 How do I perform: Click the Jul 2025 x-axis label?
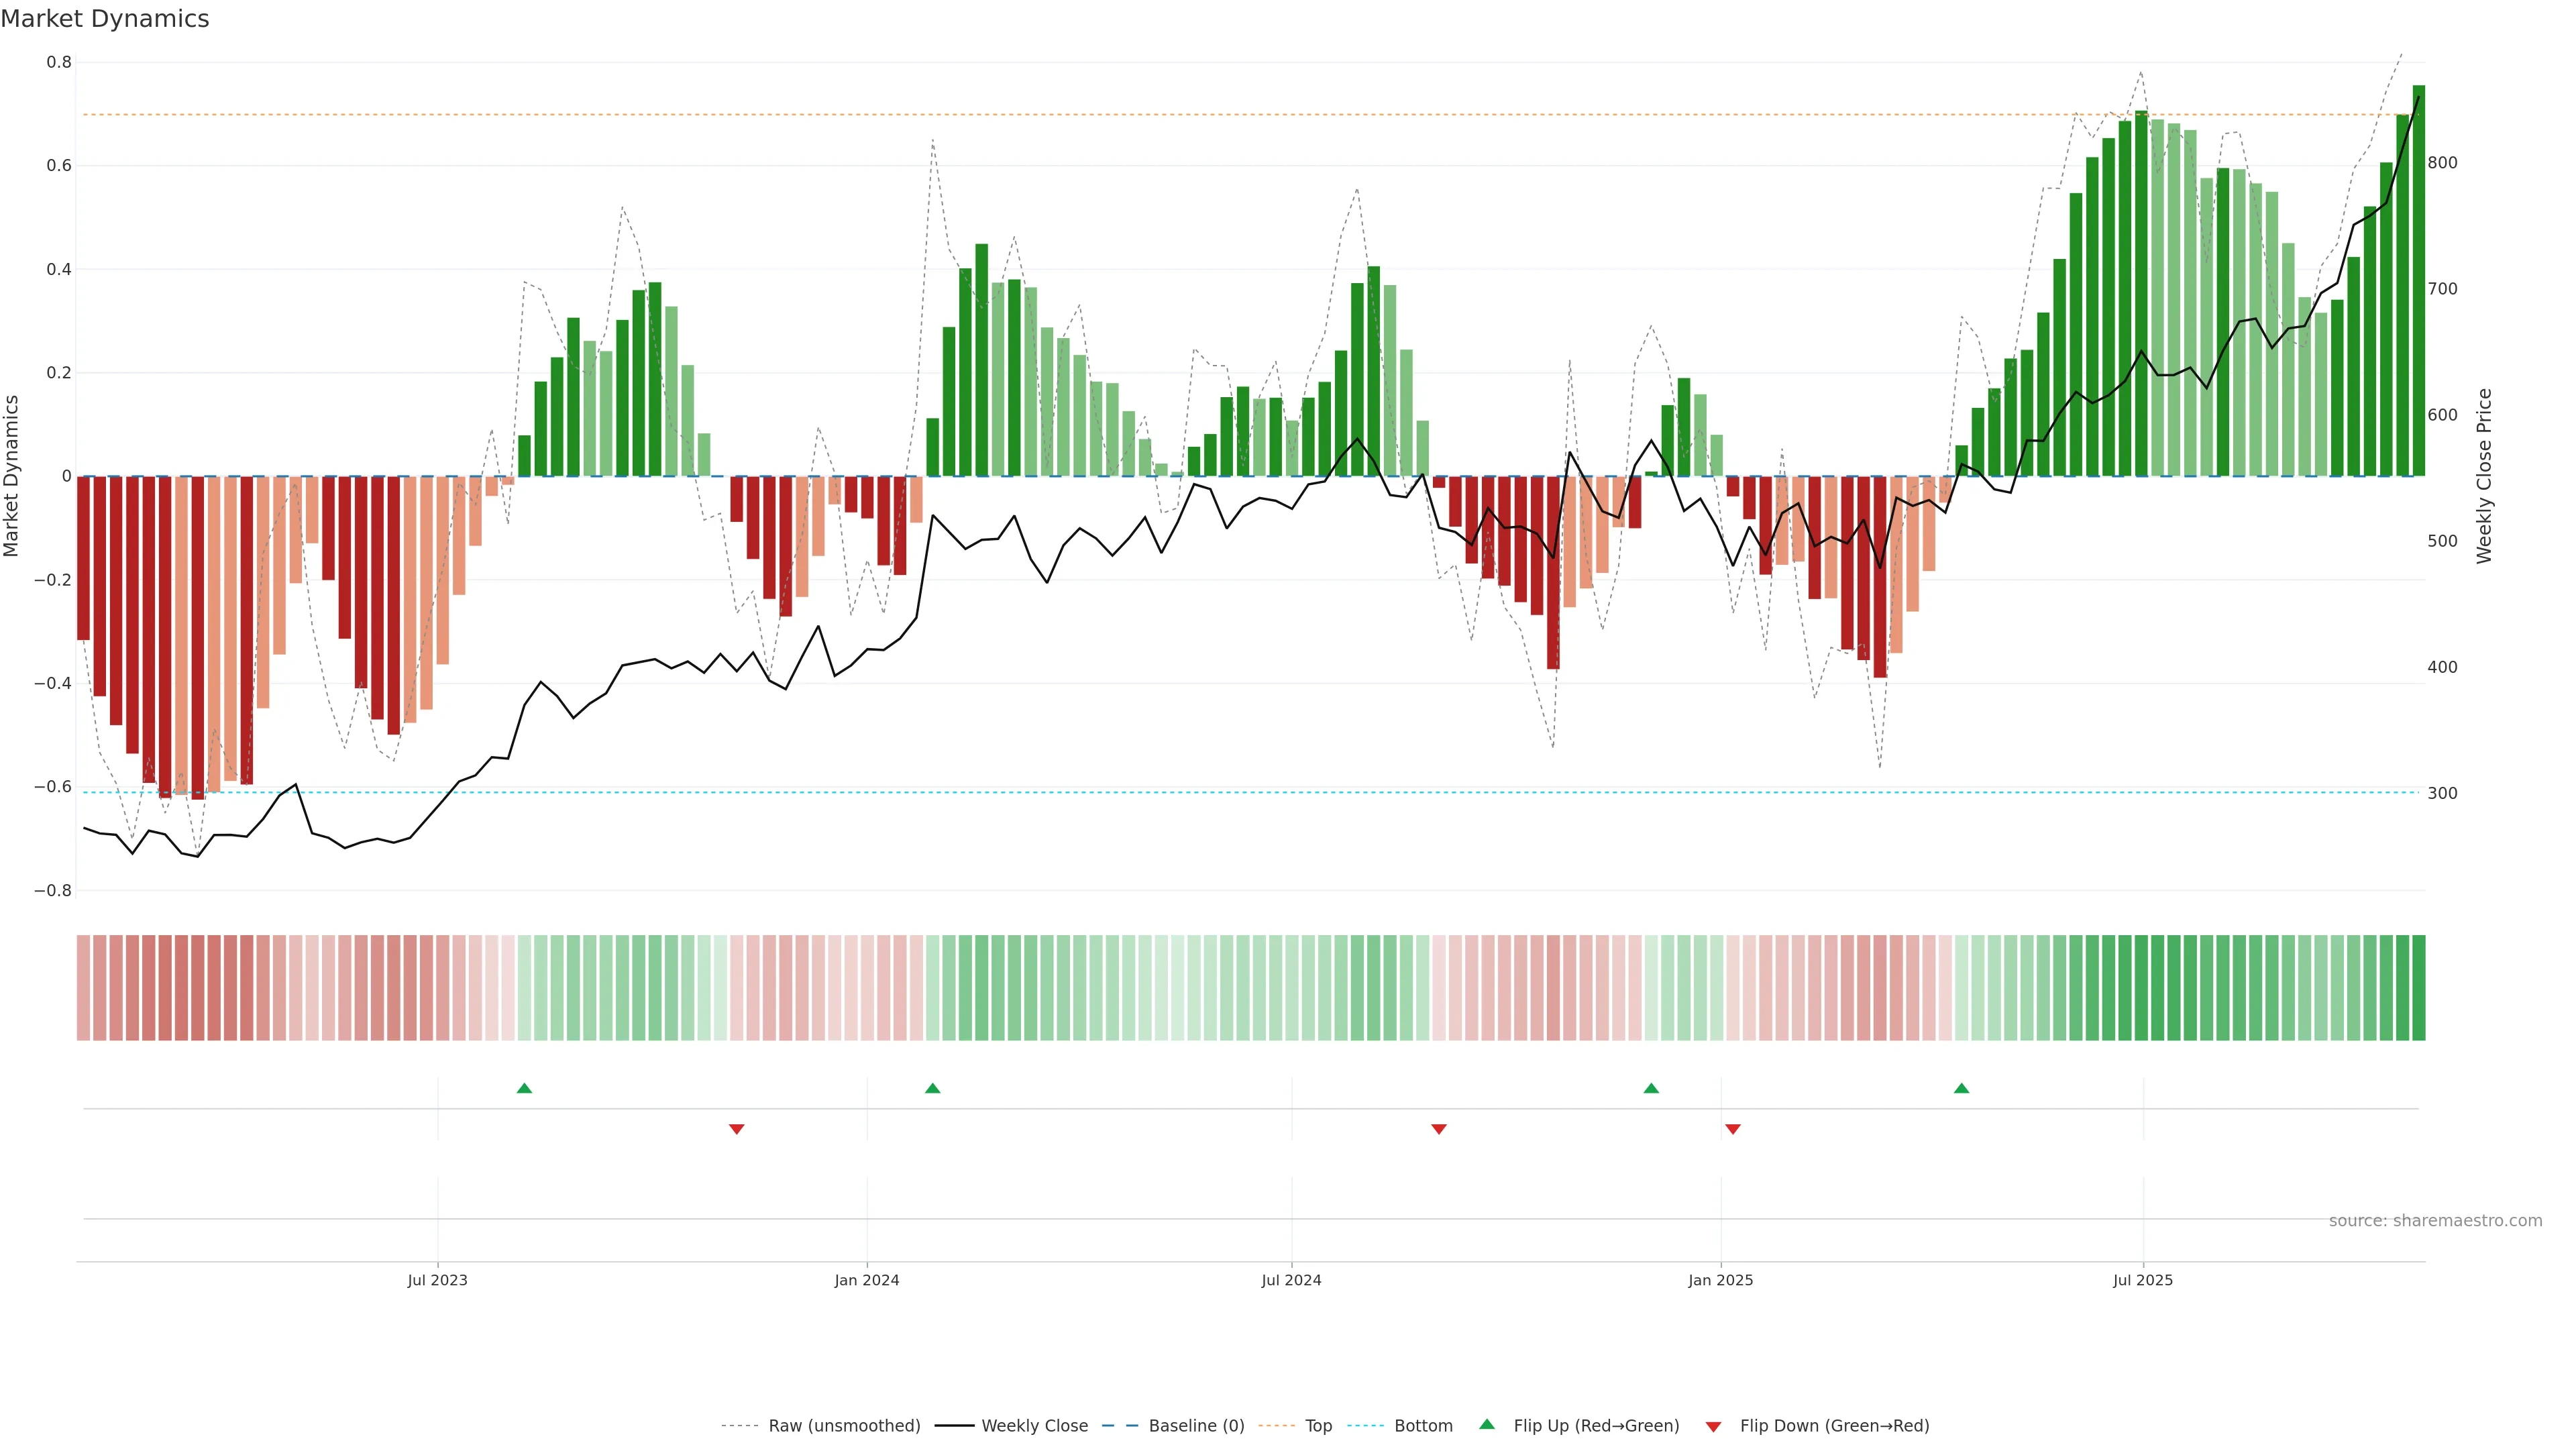(x=2143, y=1280)
